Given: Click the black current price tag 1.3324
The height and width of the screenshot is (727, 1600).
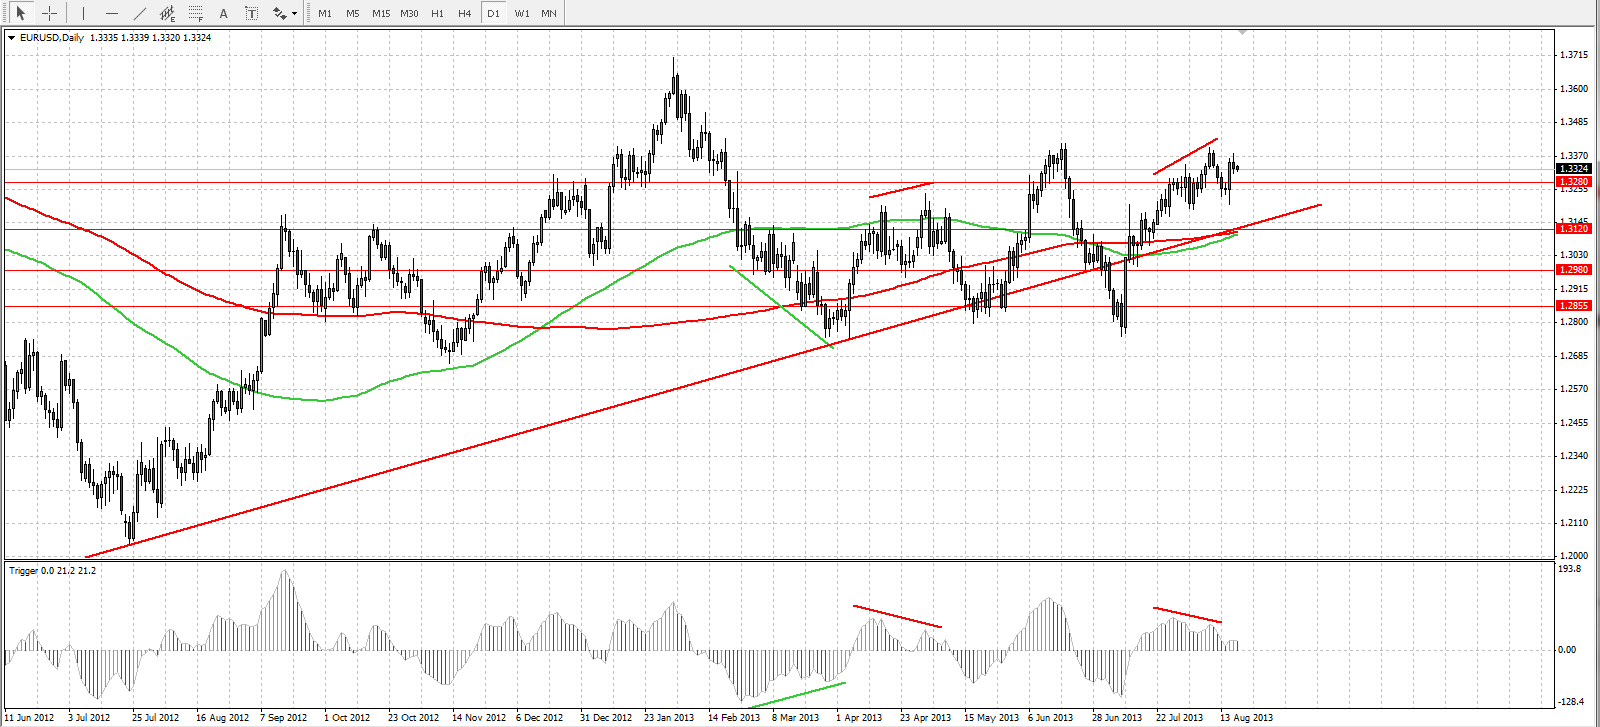Looking at the screenshot, I should tap(1574, 169).
